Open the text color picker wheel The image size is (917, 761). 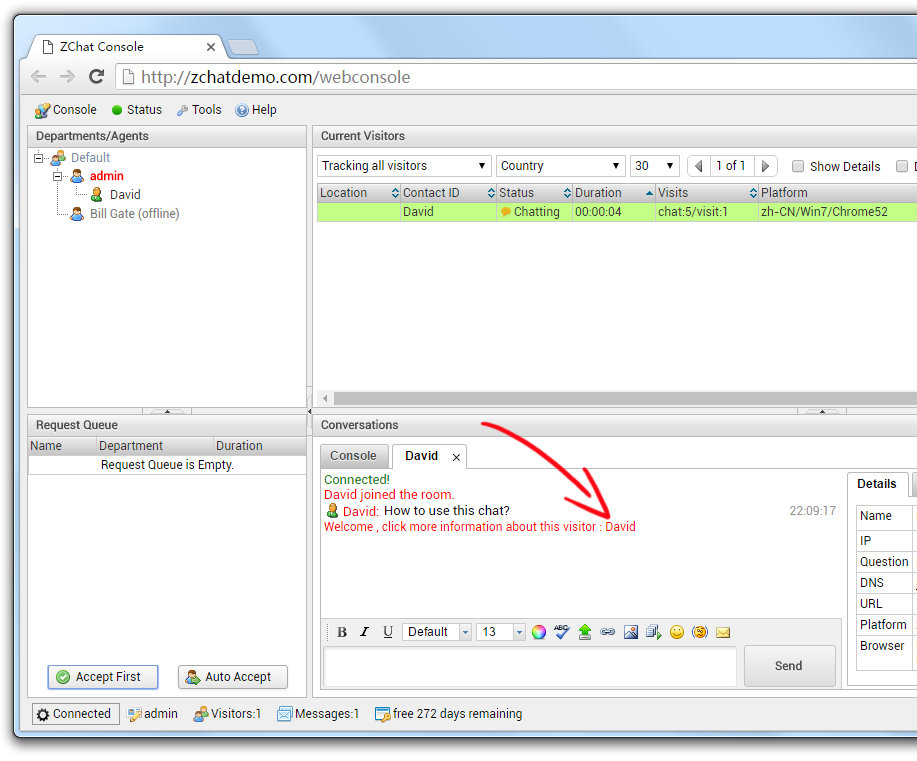[539, 632]
